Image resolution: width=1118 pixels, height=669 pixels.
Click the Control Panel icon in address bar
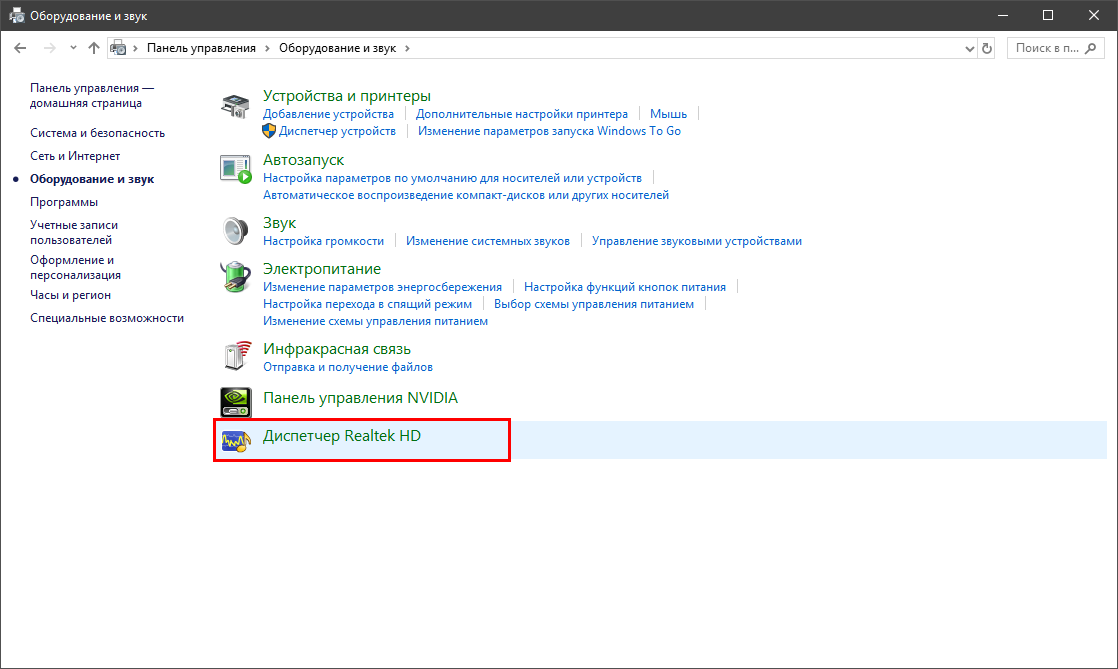click(x=118, y=48)
